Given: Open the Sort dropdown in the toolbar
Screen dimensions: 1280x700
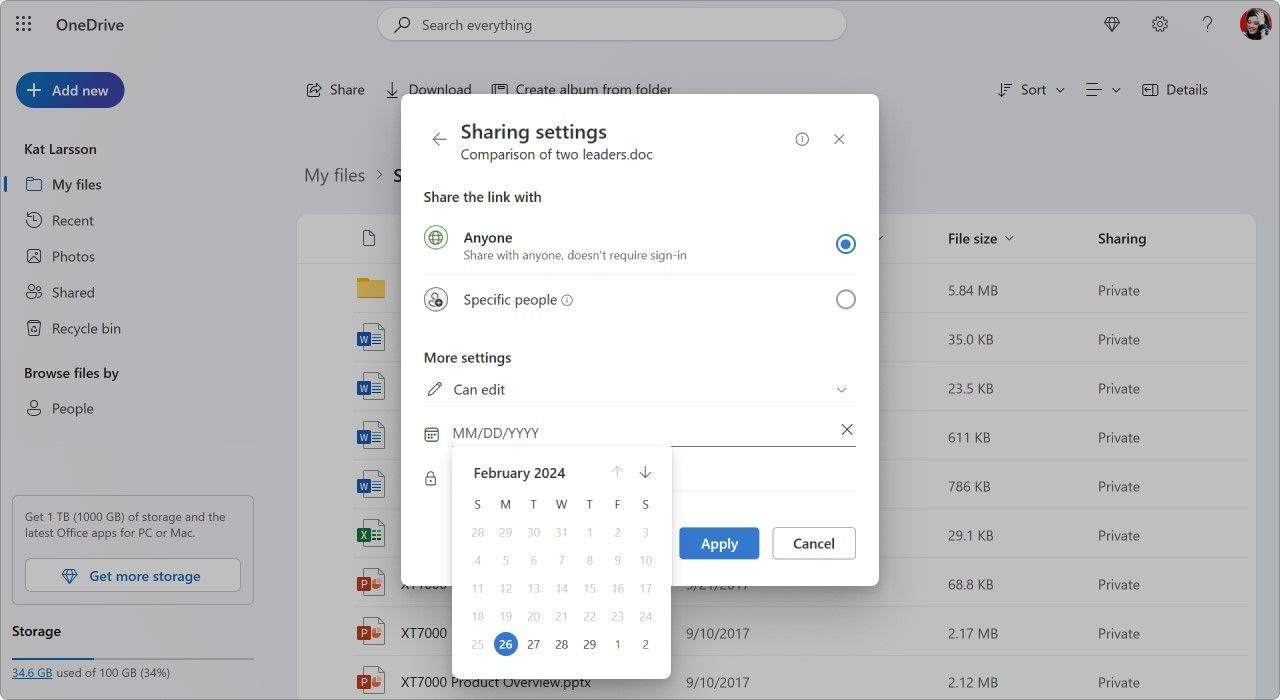Looking at the screenshot, I should (1030, 89).
